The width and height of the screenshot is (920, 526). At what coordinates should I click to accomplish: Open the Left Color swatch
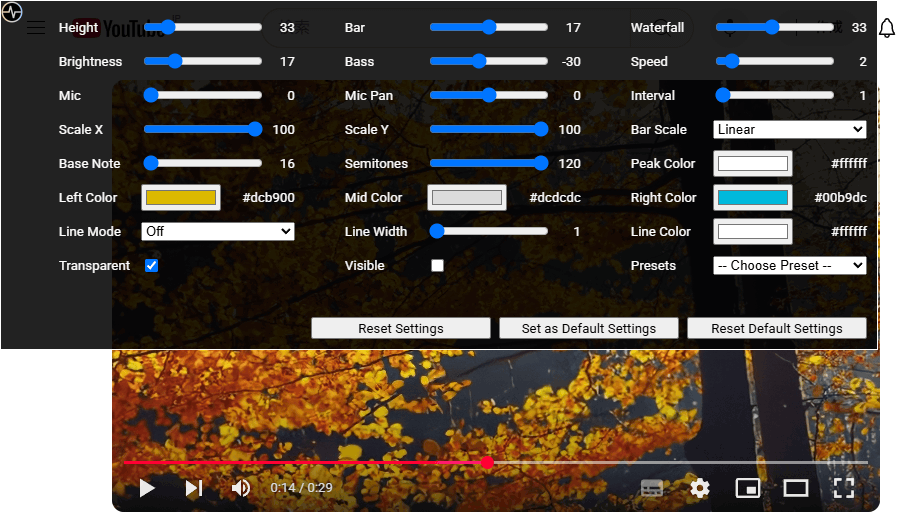coord(181,197)
